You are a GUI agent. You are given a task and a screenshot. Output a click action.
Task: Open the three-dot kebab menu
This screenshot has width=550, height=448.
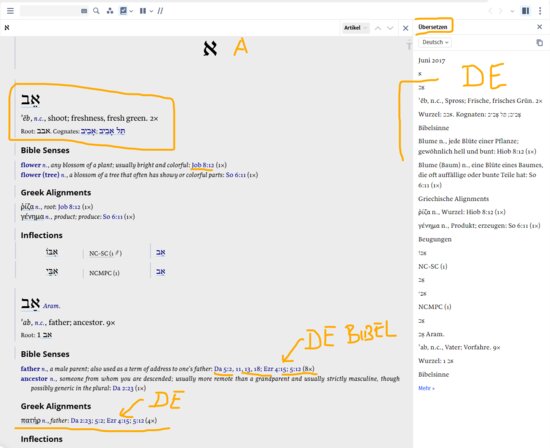click(540, 11)
